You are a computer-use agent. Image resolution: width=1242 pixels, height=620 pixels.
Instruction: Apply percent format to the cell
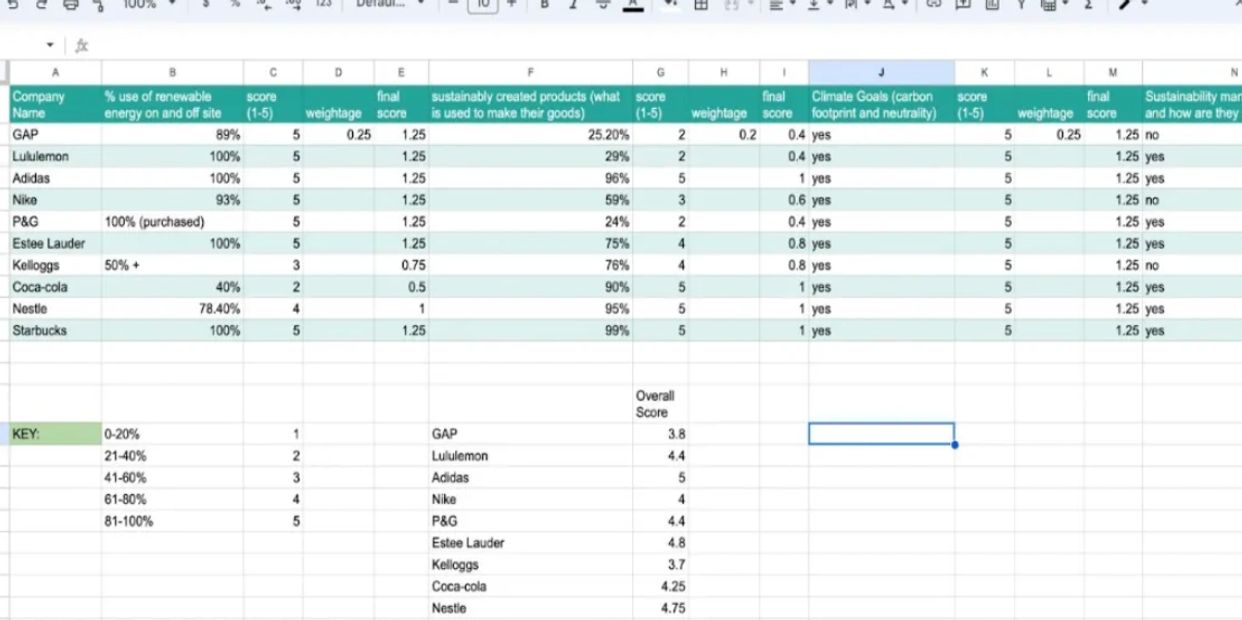[235, 5]
